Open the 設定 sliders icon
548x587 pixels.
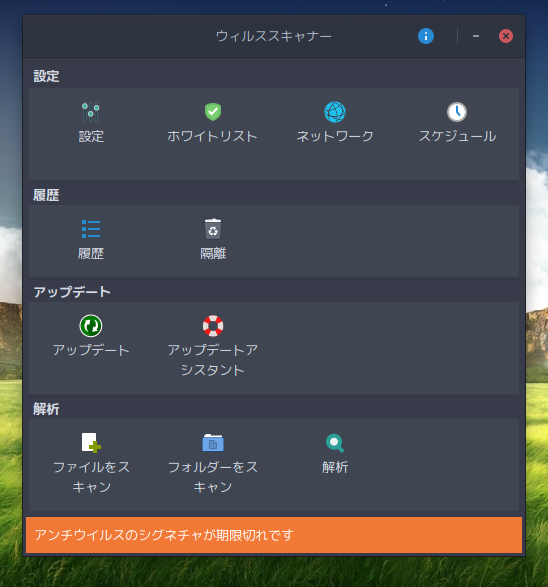click(91, 112)
